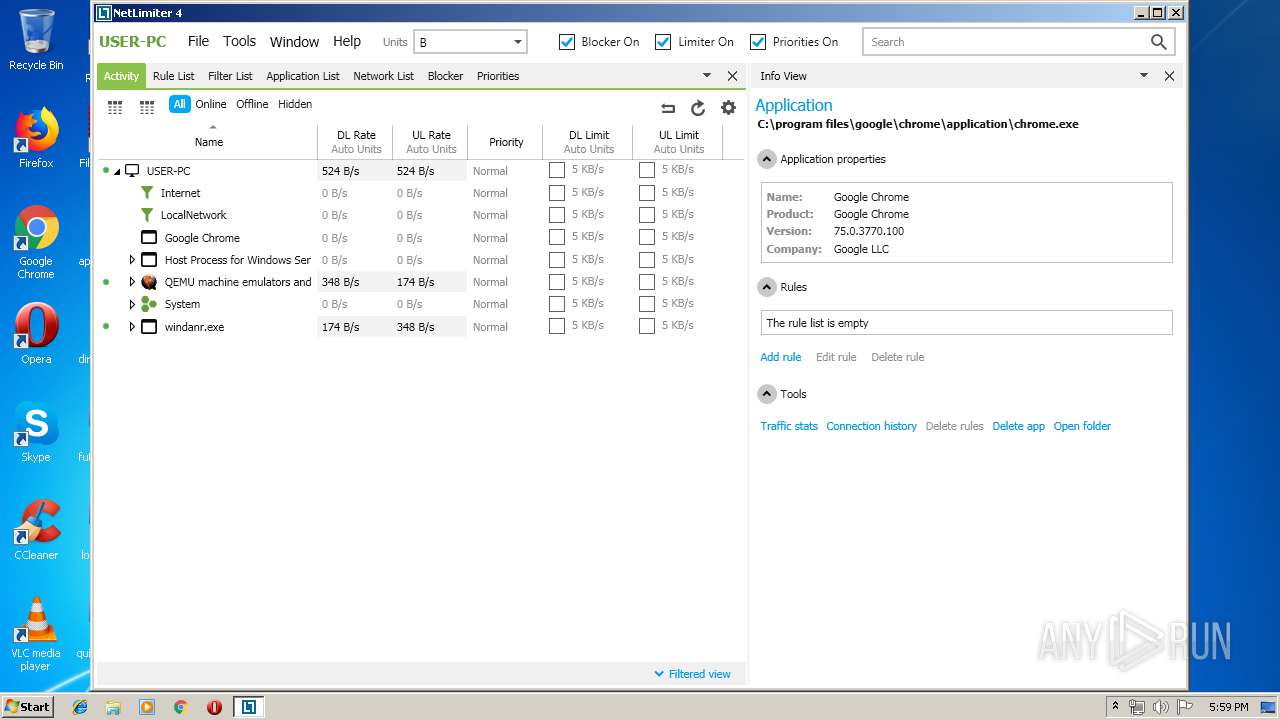This screenshot has width=1280, height=720.
Task: Expand the System tree node
Action: pos(132,304)
